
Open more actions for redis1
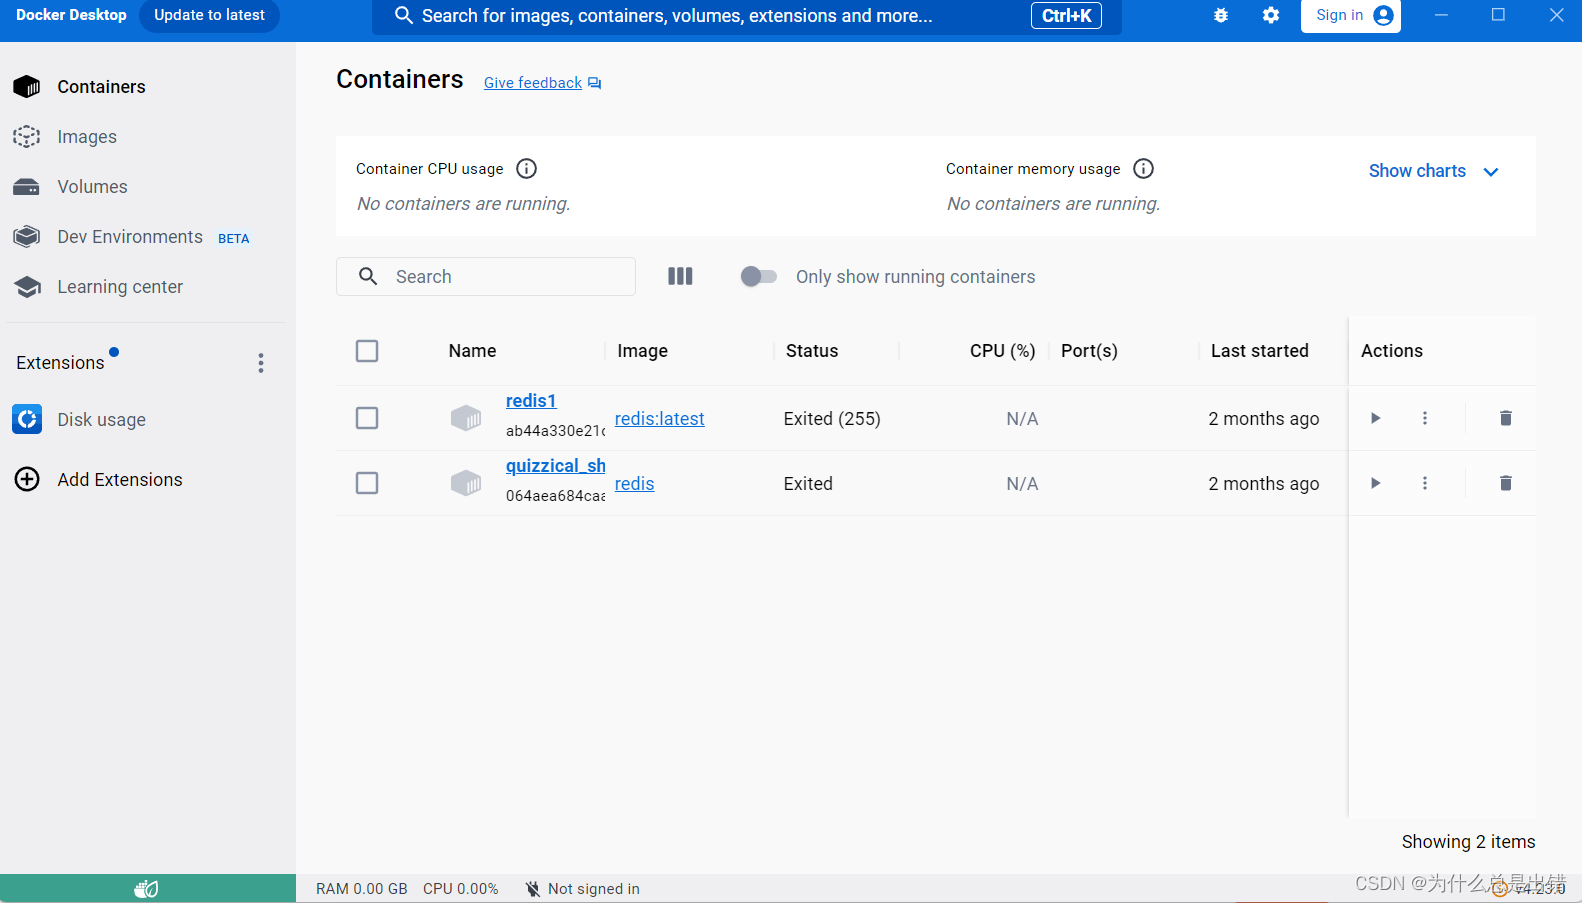coord(1425,418)
